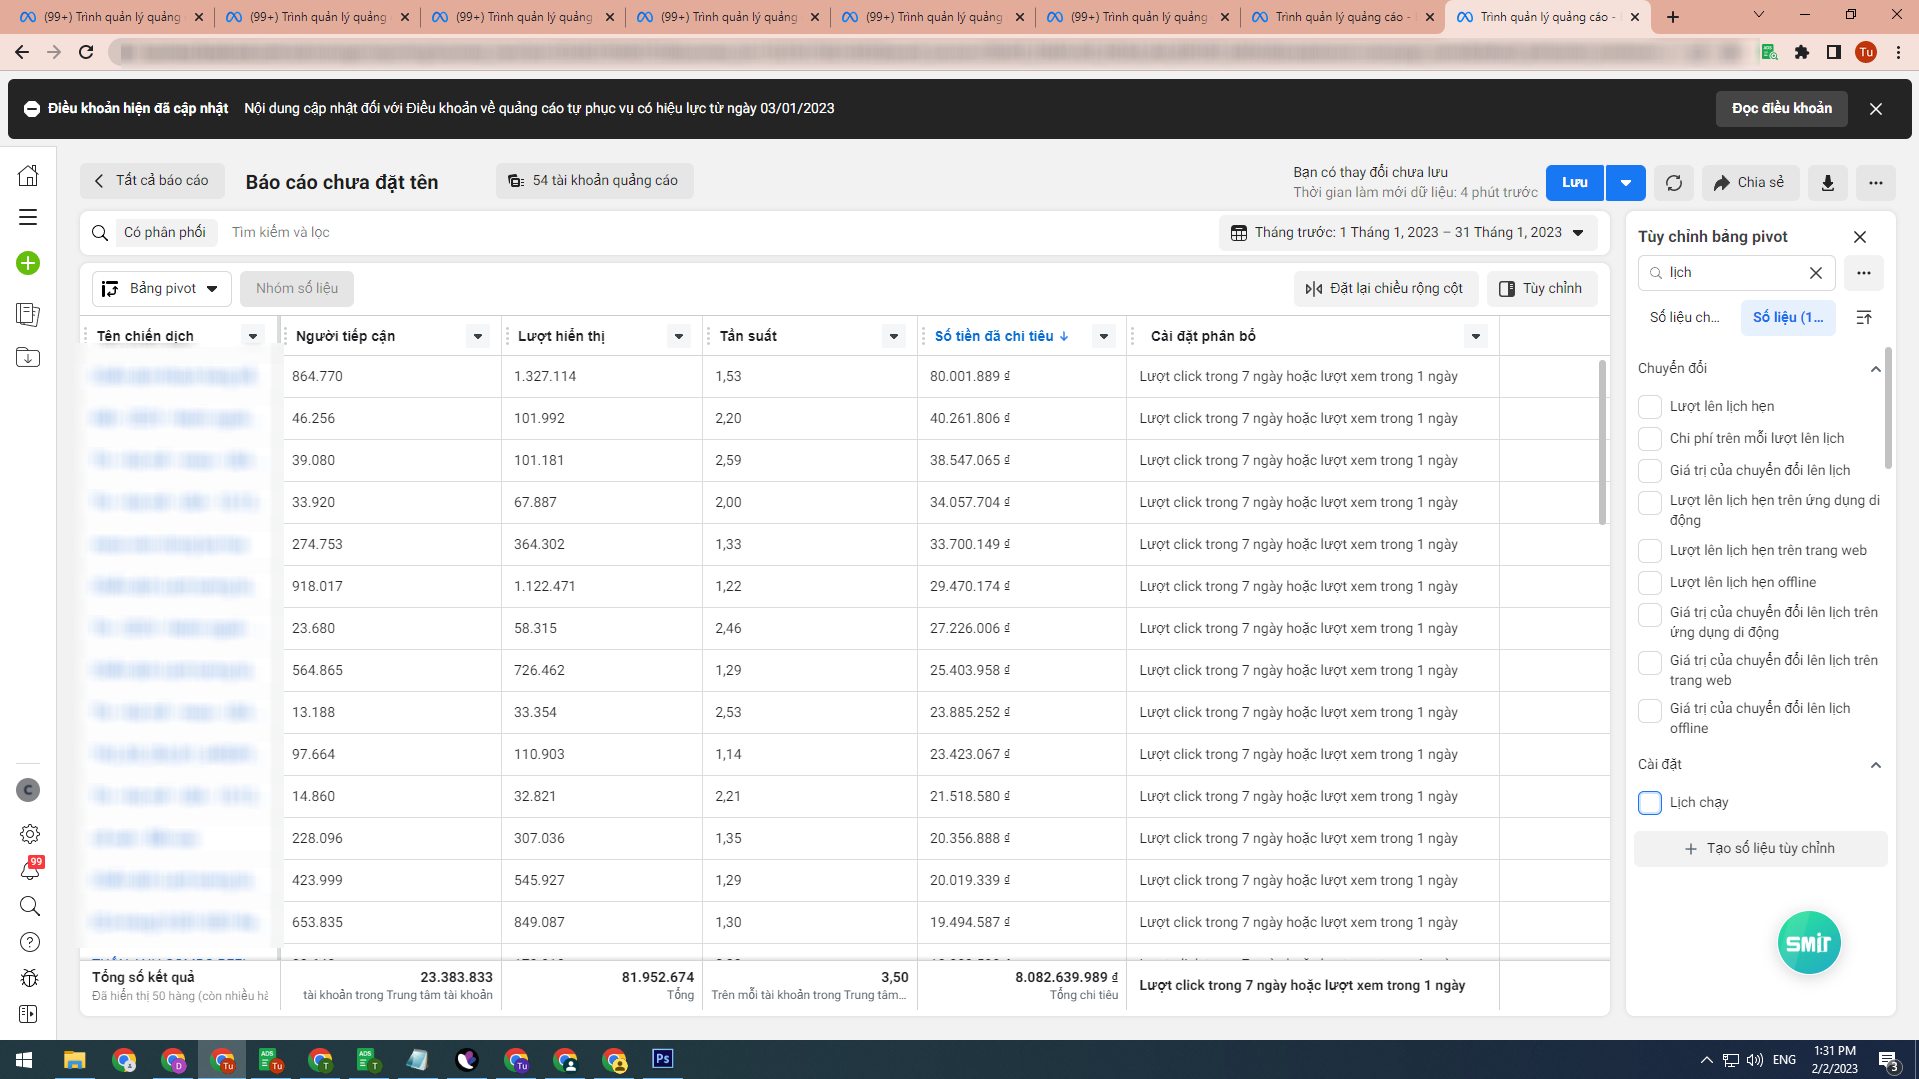This screenshot has height=1079, width=1919.
Task: Select the Số liệu (1... tab
Action: 1788,317
